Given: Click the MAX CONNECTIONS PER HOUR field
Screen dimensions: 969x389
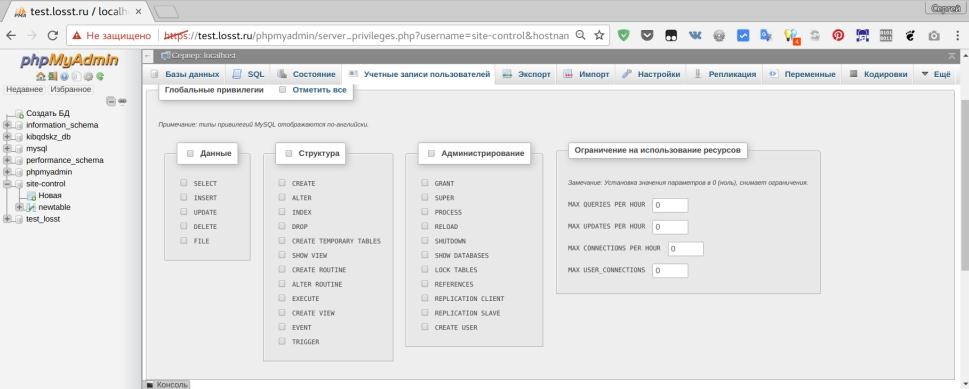Looking at the screenshot, I should 685,249.
